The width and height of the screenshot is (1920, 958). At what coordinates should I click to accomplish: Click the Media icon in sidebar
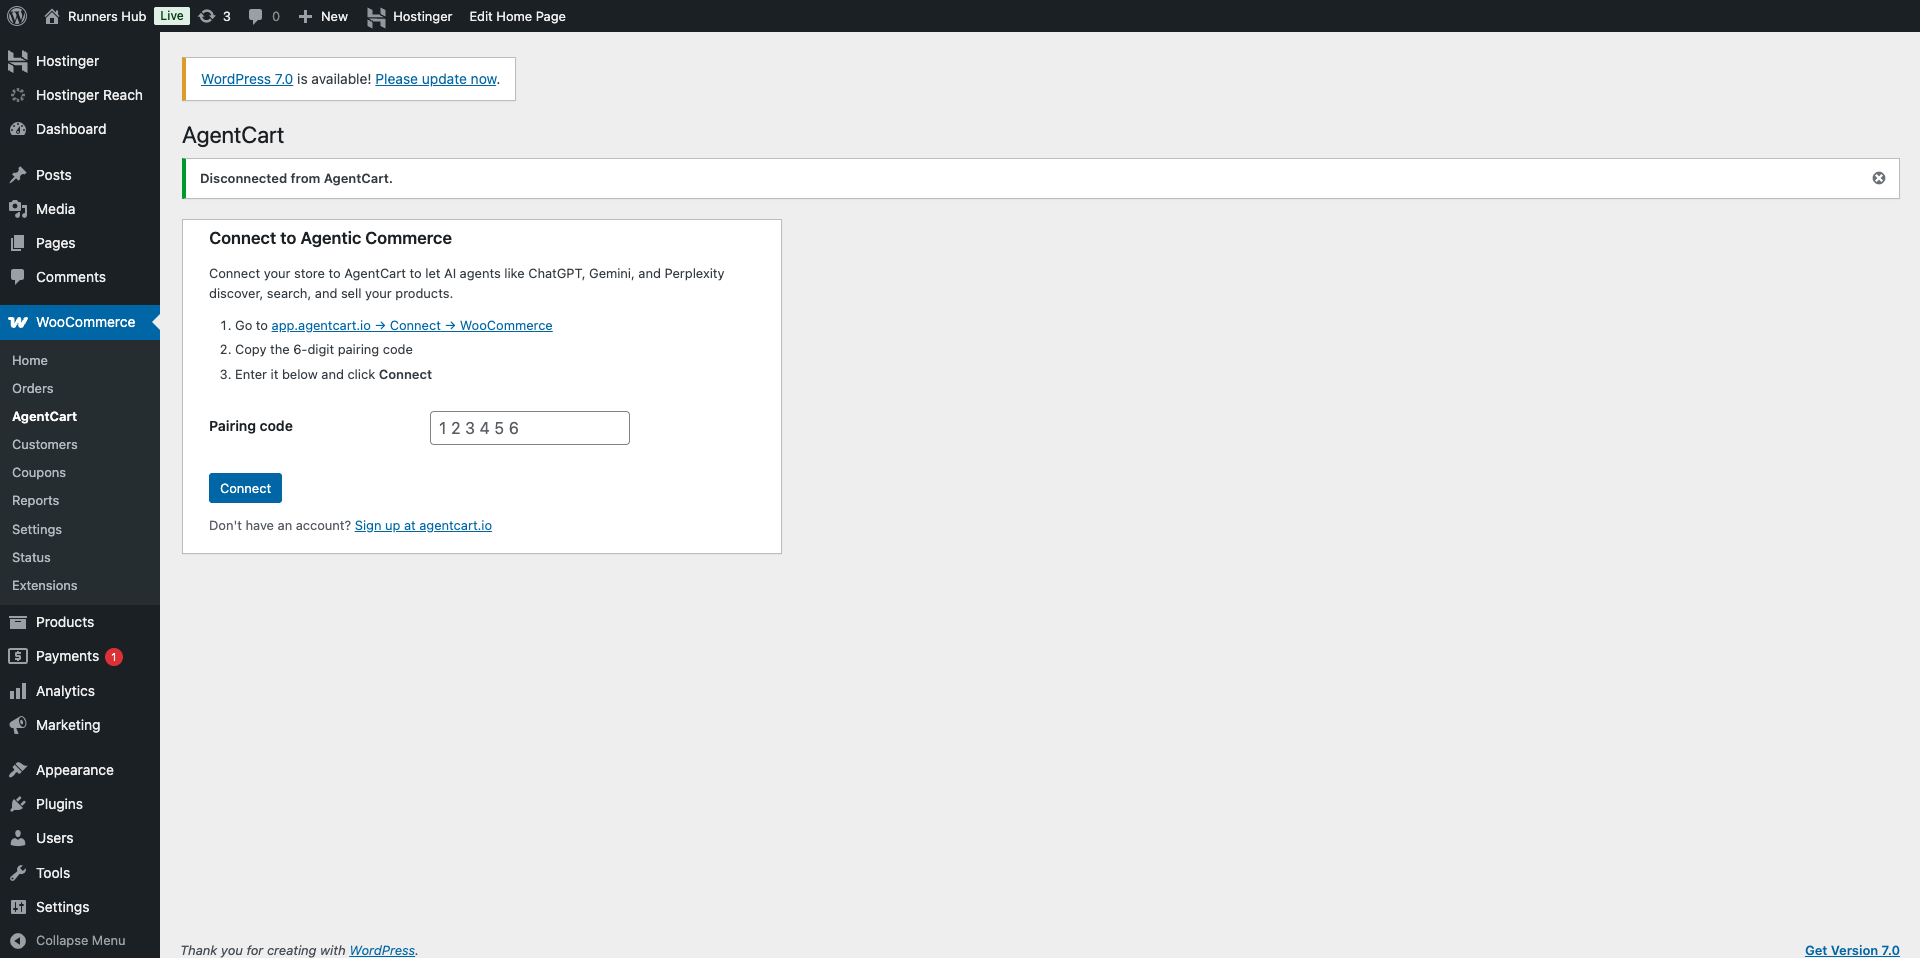[18, 209]
